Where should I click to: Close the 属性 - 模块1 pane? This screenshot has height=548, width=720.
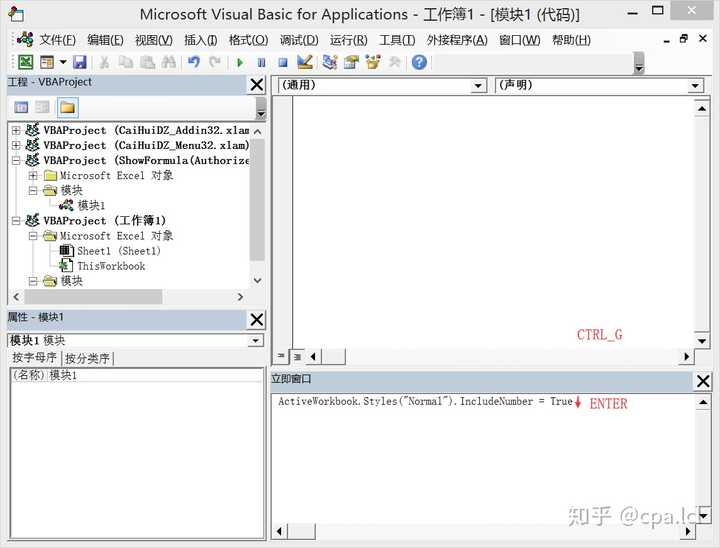coord(257,319)
